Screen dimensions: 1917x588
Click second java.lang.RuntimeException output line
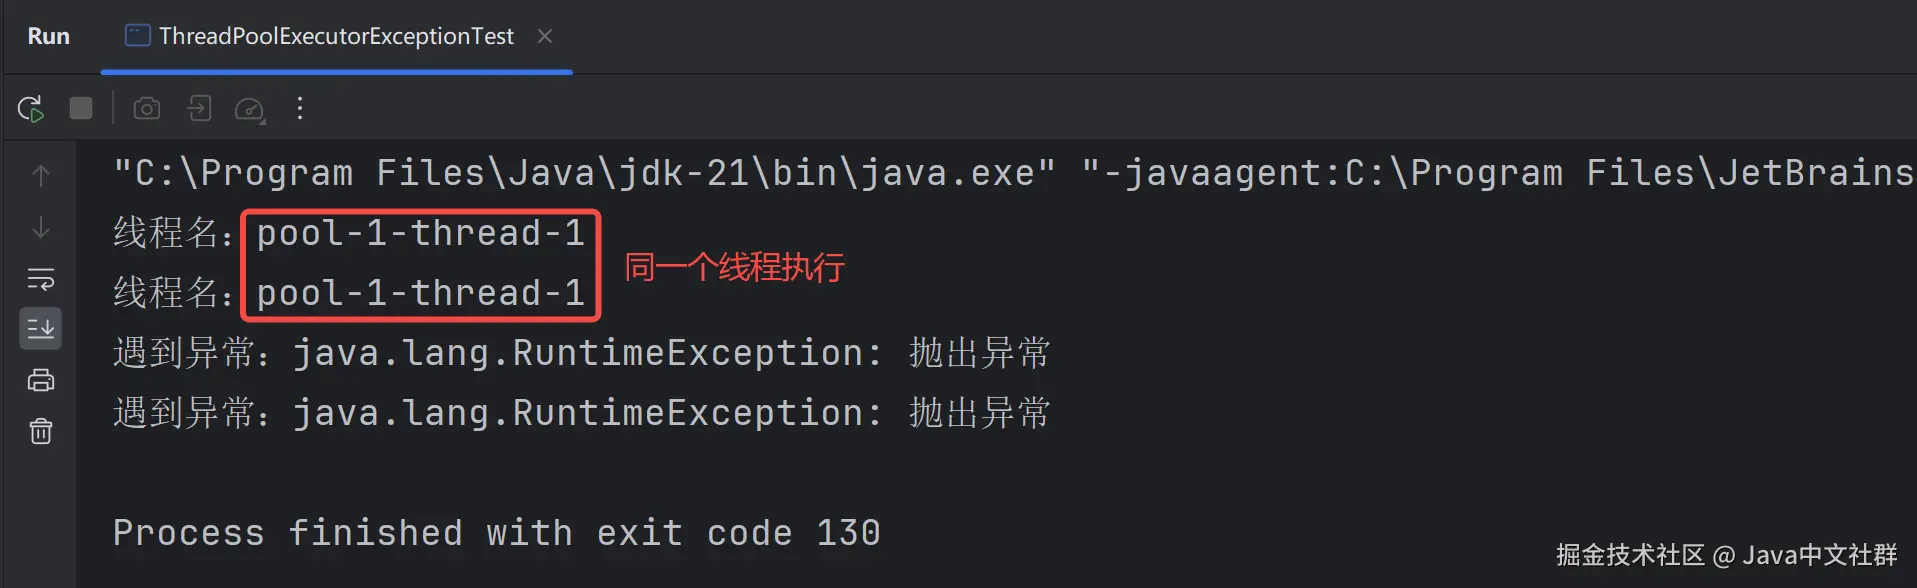pyautogui.click(x=582, y=413)
